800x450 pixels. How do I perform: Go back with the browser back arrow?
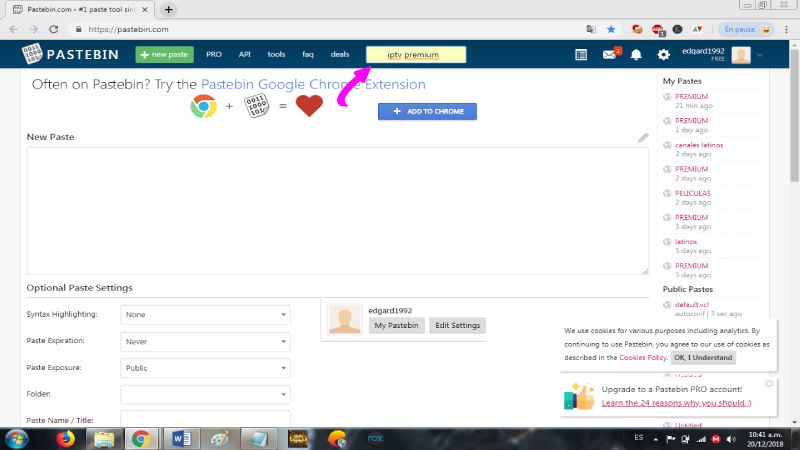pyautogui.click(x=14, y=30)
